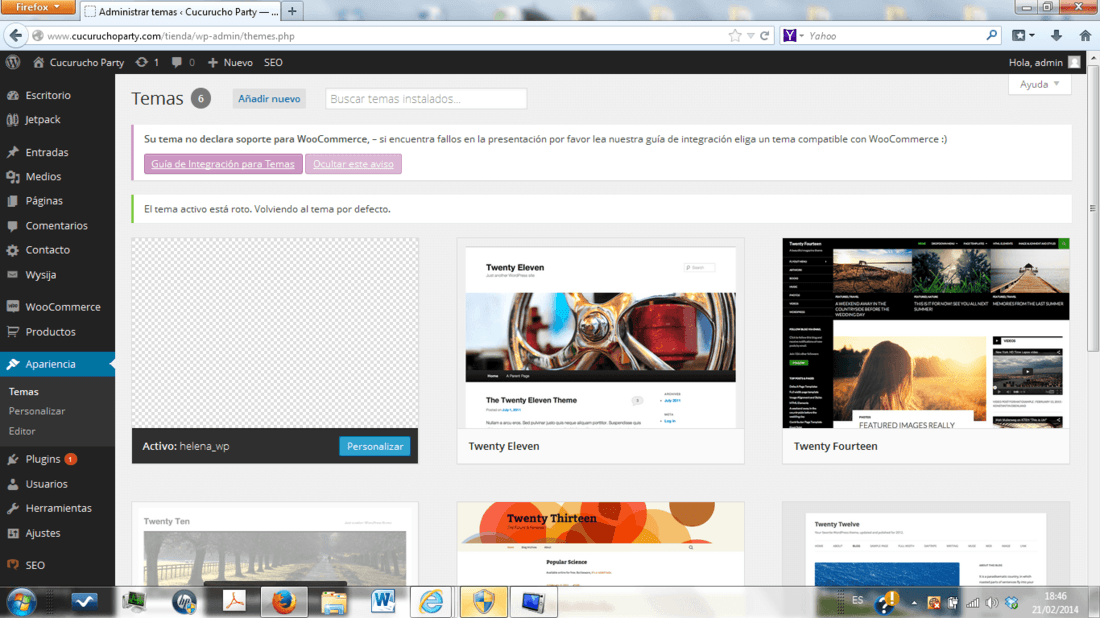Click Ocultar este aviso button
The image size is (1100, 618).
coord(353,164)
